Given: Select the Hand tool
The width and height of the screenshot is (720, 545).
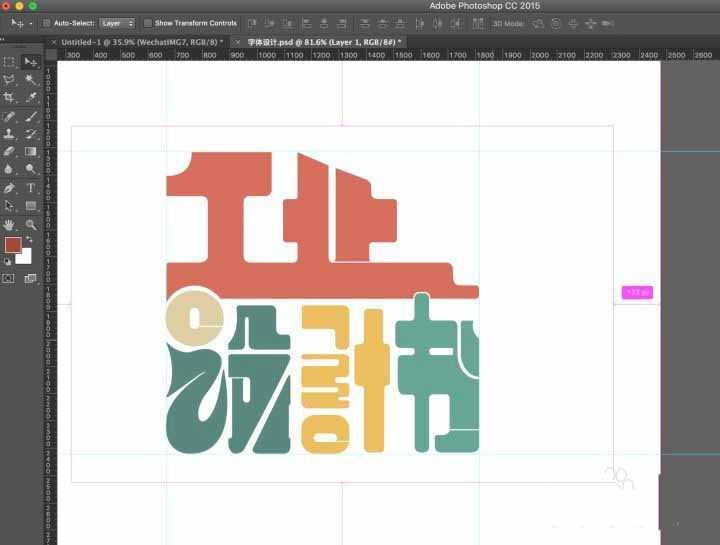Looking at the screenshot, I should pyautogui.click(x=9, y=225).
